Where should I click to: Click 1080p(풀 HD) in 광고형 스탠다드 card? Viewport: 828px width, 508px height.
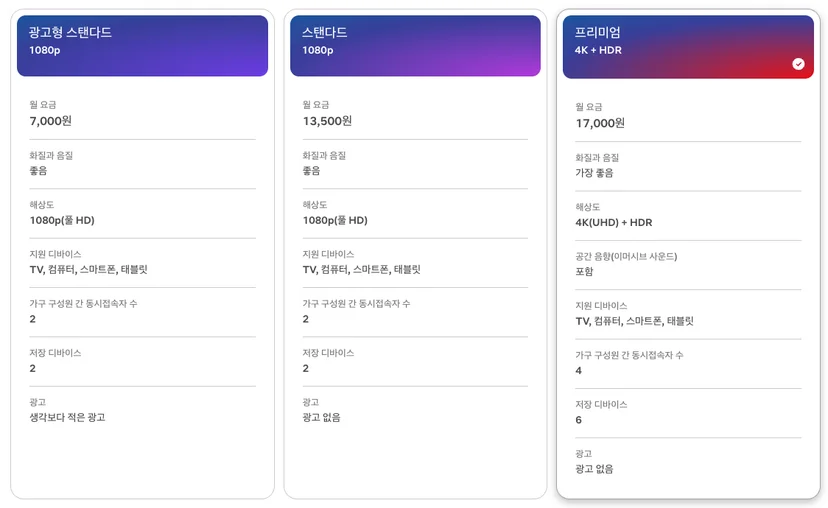pyautogui.click(x=62, y=220)
